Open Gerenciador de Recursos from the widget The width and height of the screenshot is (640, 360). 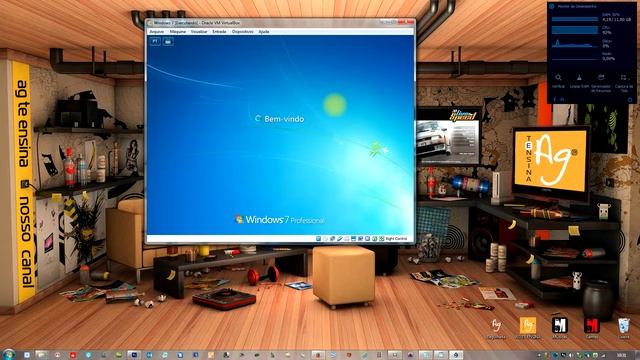coord(601,82)
